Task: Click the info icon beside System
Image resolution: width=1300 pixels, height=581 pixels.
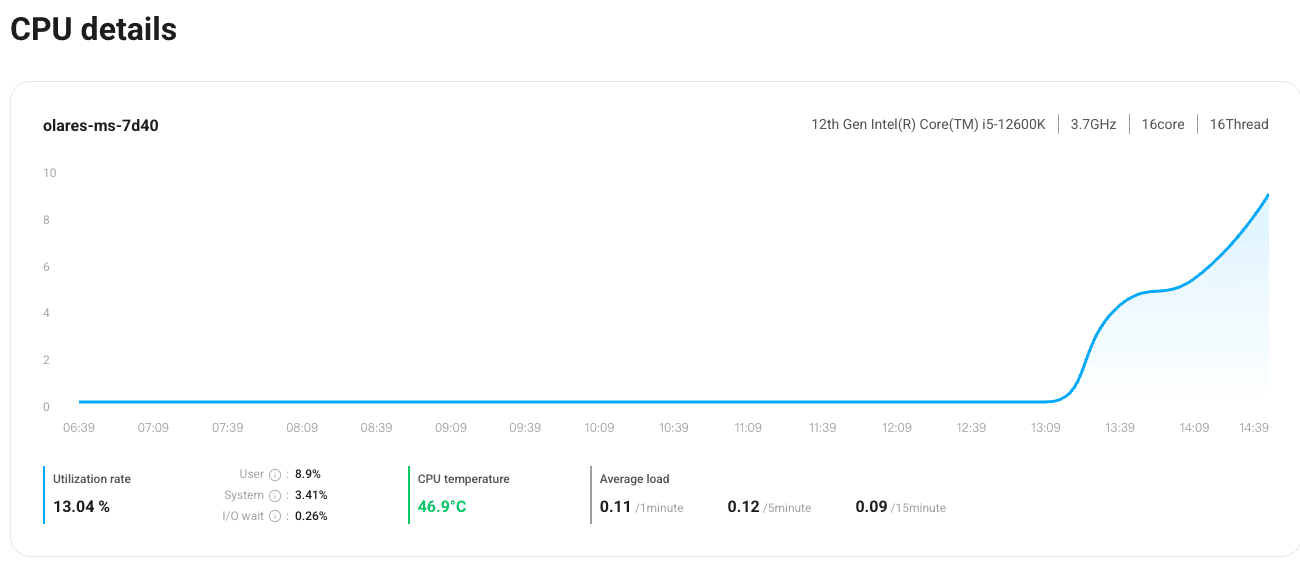Action: tap(275, 496)
